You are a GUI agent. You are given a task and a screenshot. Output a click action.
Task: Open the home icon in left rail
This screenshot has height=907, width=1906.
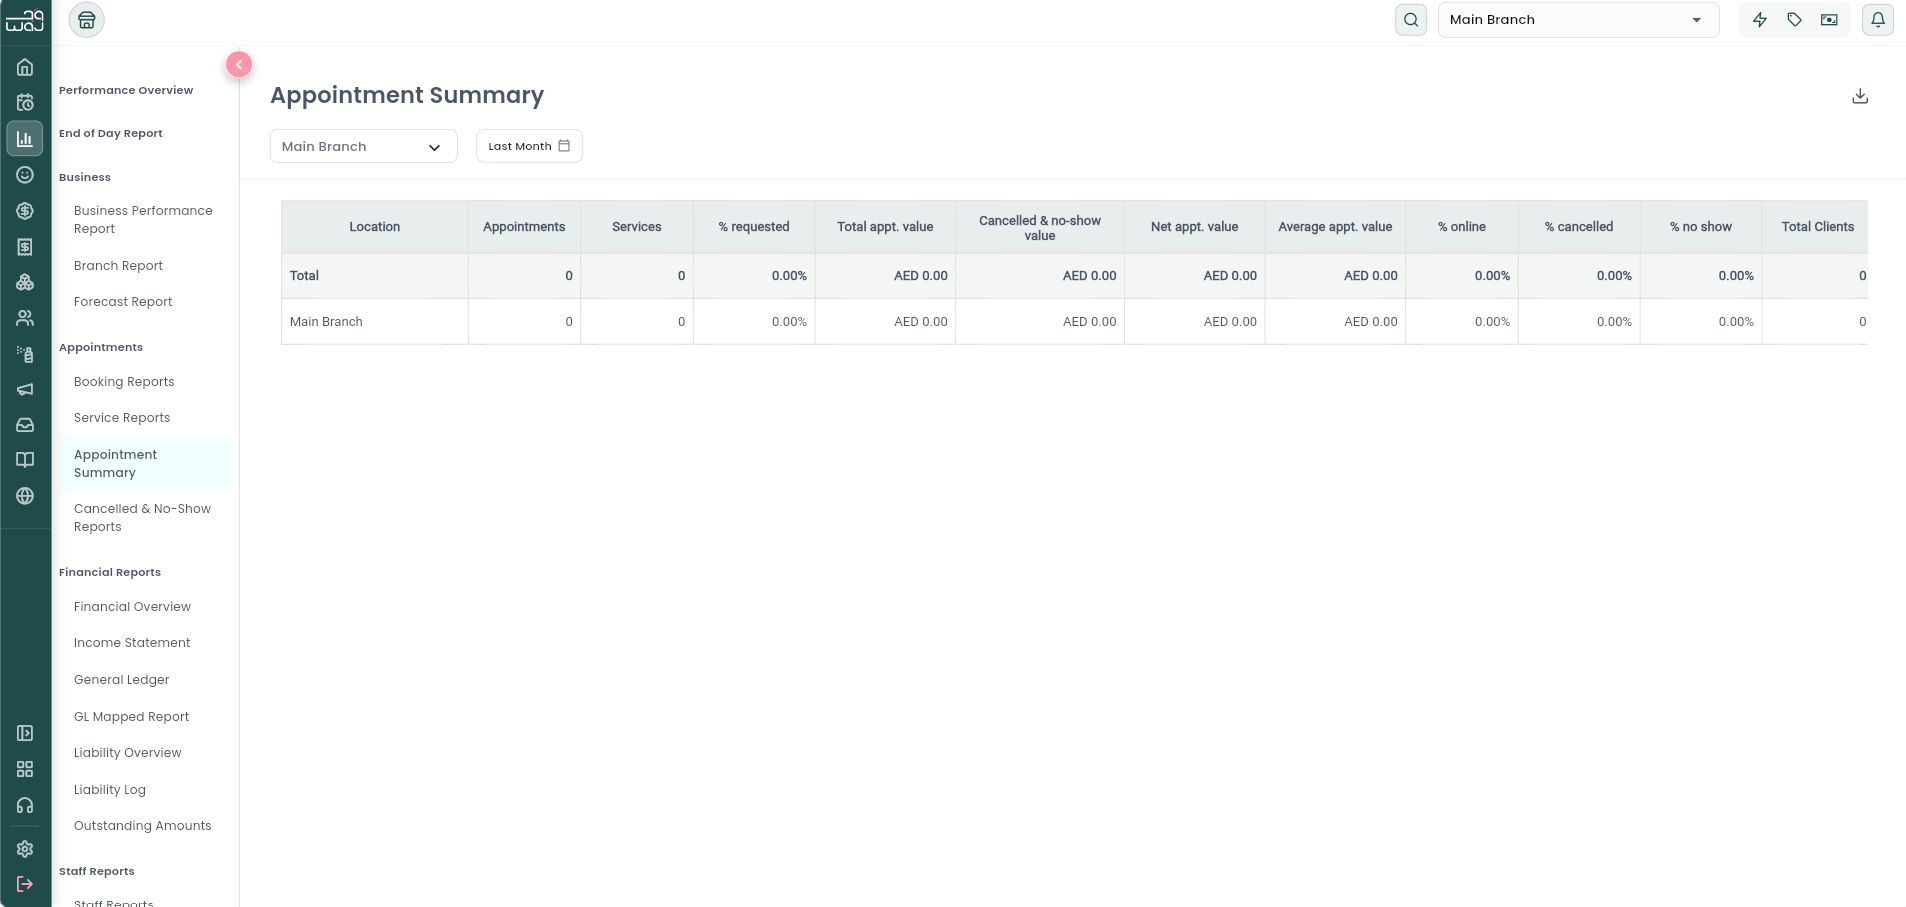click(x=25, y=67)
